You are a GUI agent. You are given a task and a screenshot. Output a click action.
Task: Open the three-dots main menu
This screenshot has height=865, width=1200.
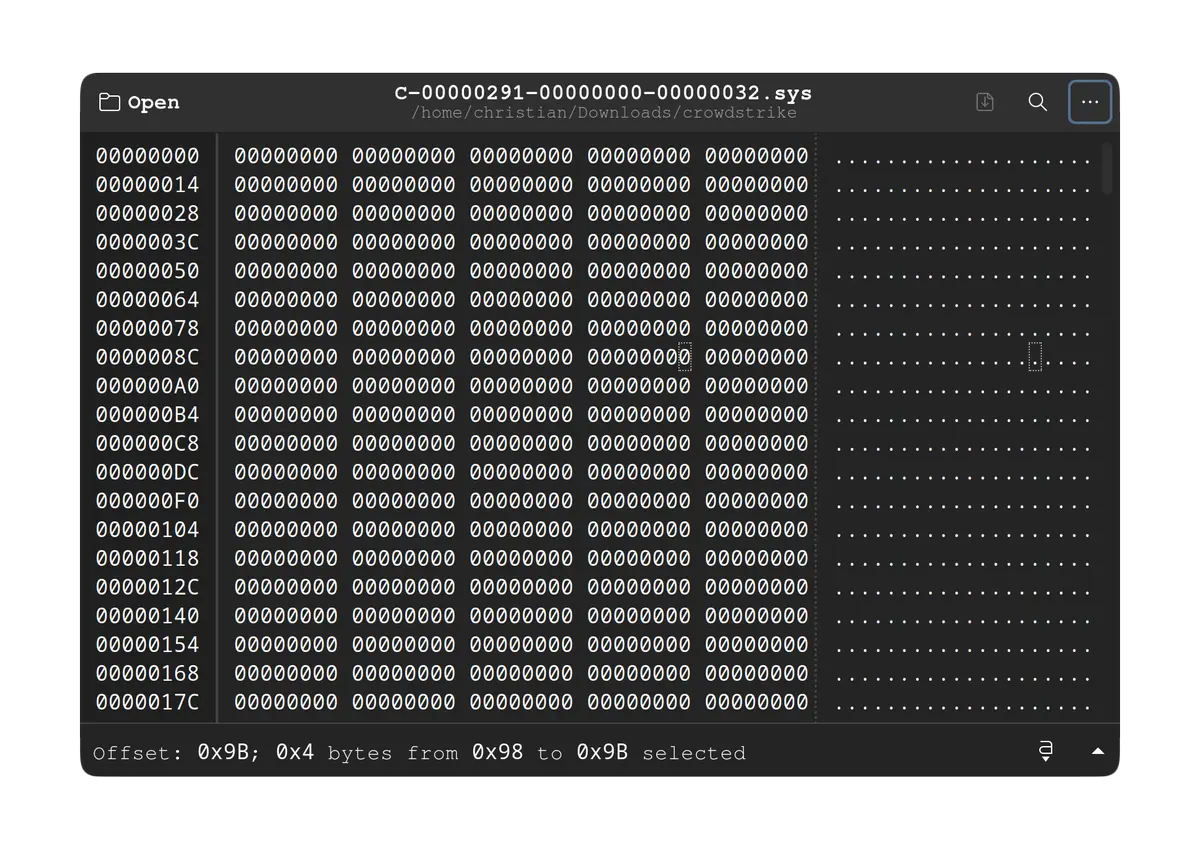(x=1090, y=102)
